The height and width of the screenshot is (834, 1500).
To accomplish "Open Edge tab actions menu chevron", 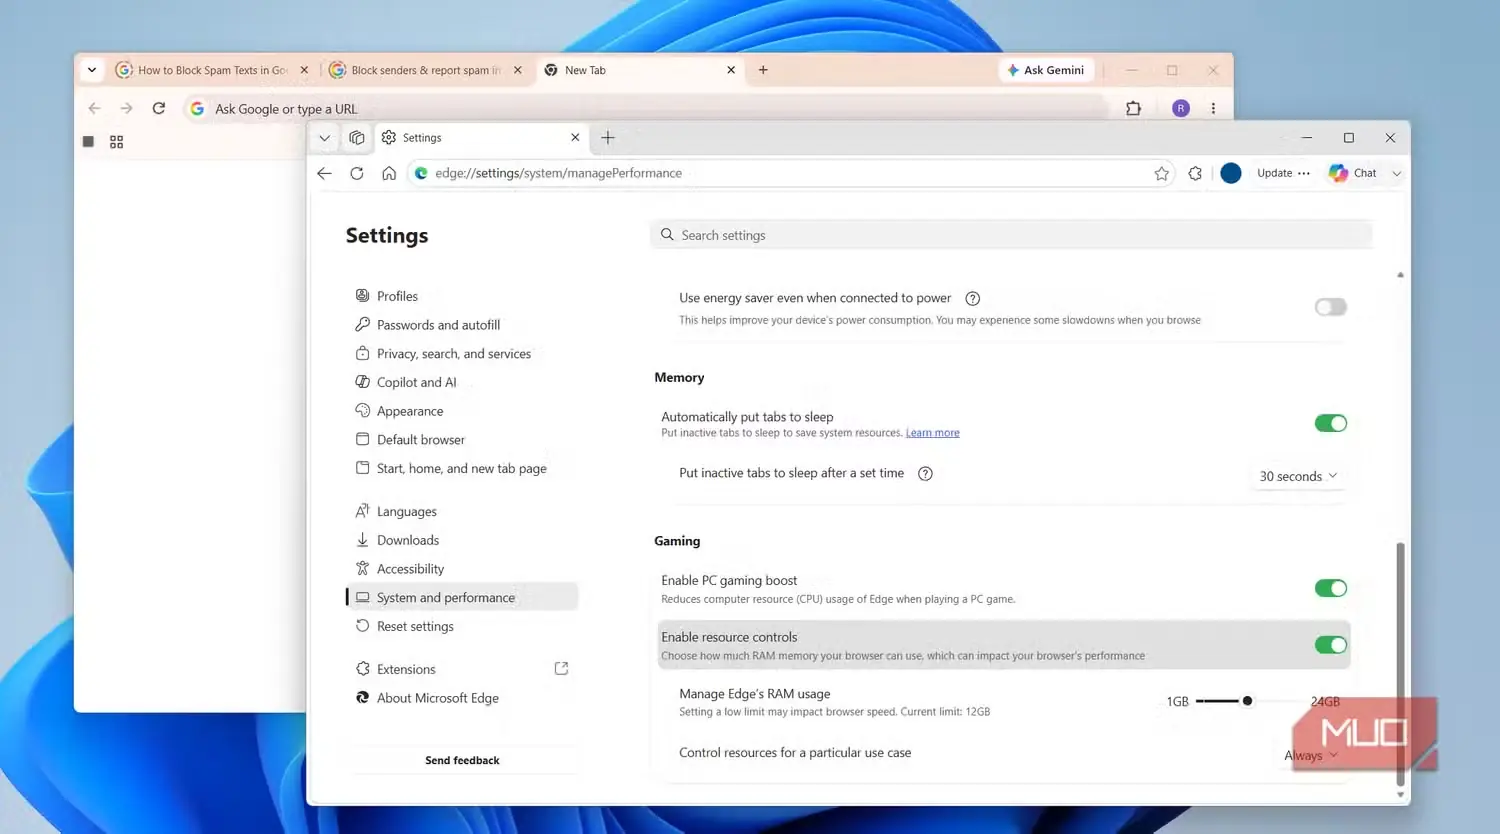I will pos(324,138).
